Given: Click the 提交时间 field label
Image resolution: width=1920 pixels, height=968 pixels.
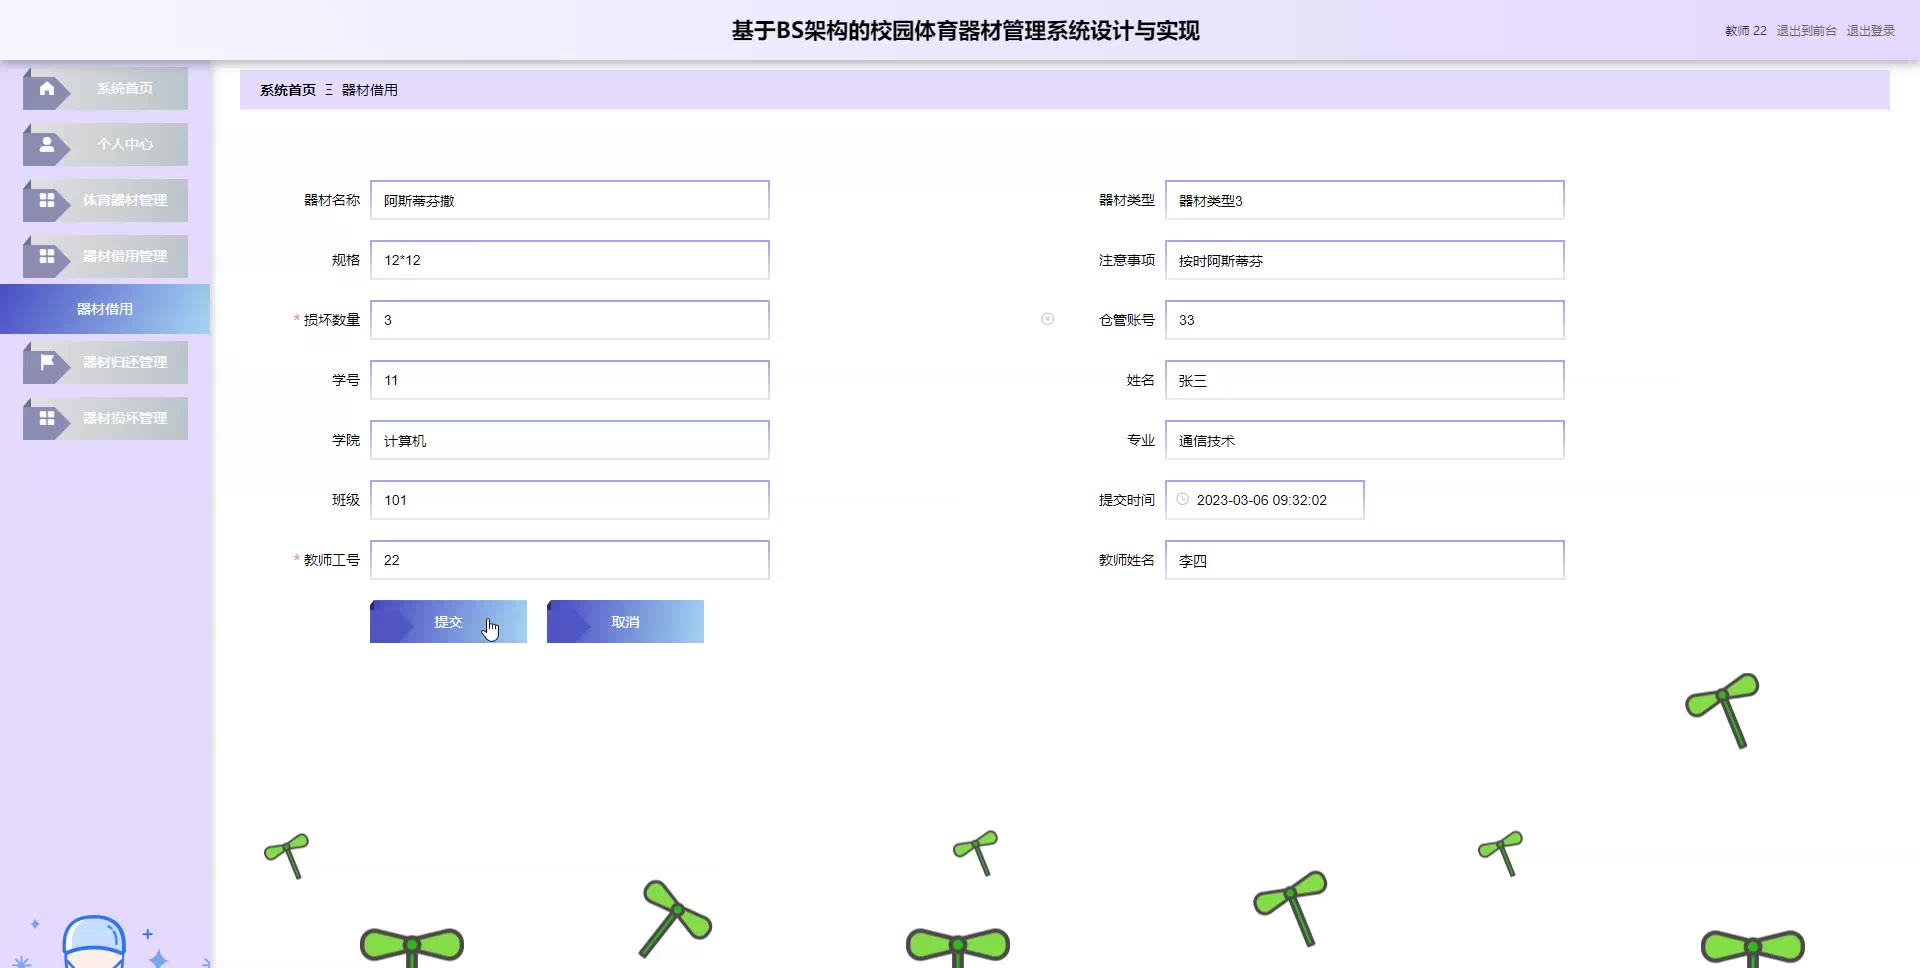Looking at the screenshot, I should pyautogui.click(x=1127, y=500).
